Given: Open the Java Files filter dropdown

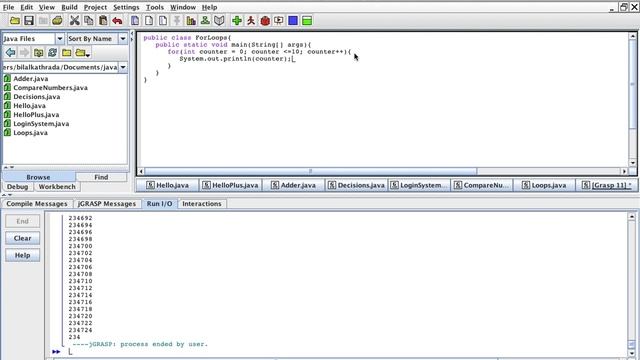Looking at the screenshot, I should (60, 38).
